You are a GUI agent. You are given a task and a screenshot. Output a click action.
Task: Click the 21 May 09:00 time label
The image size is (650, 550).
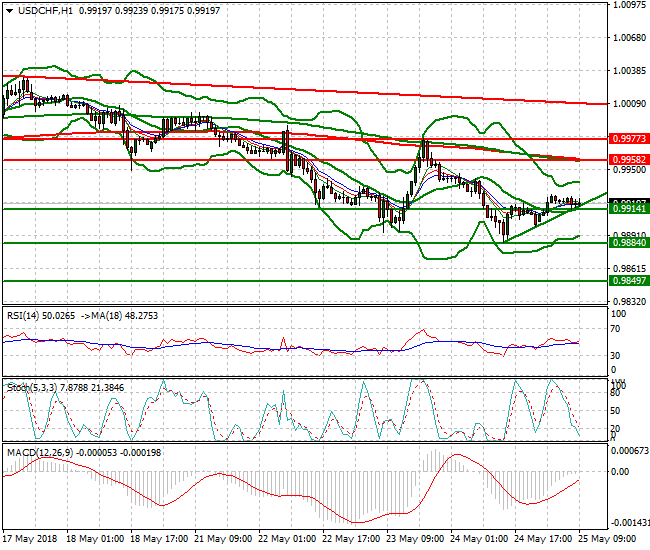[223, 539]
